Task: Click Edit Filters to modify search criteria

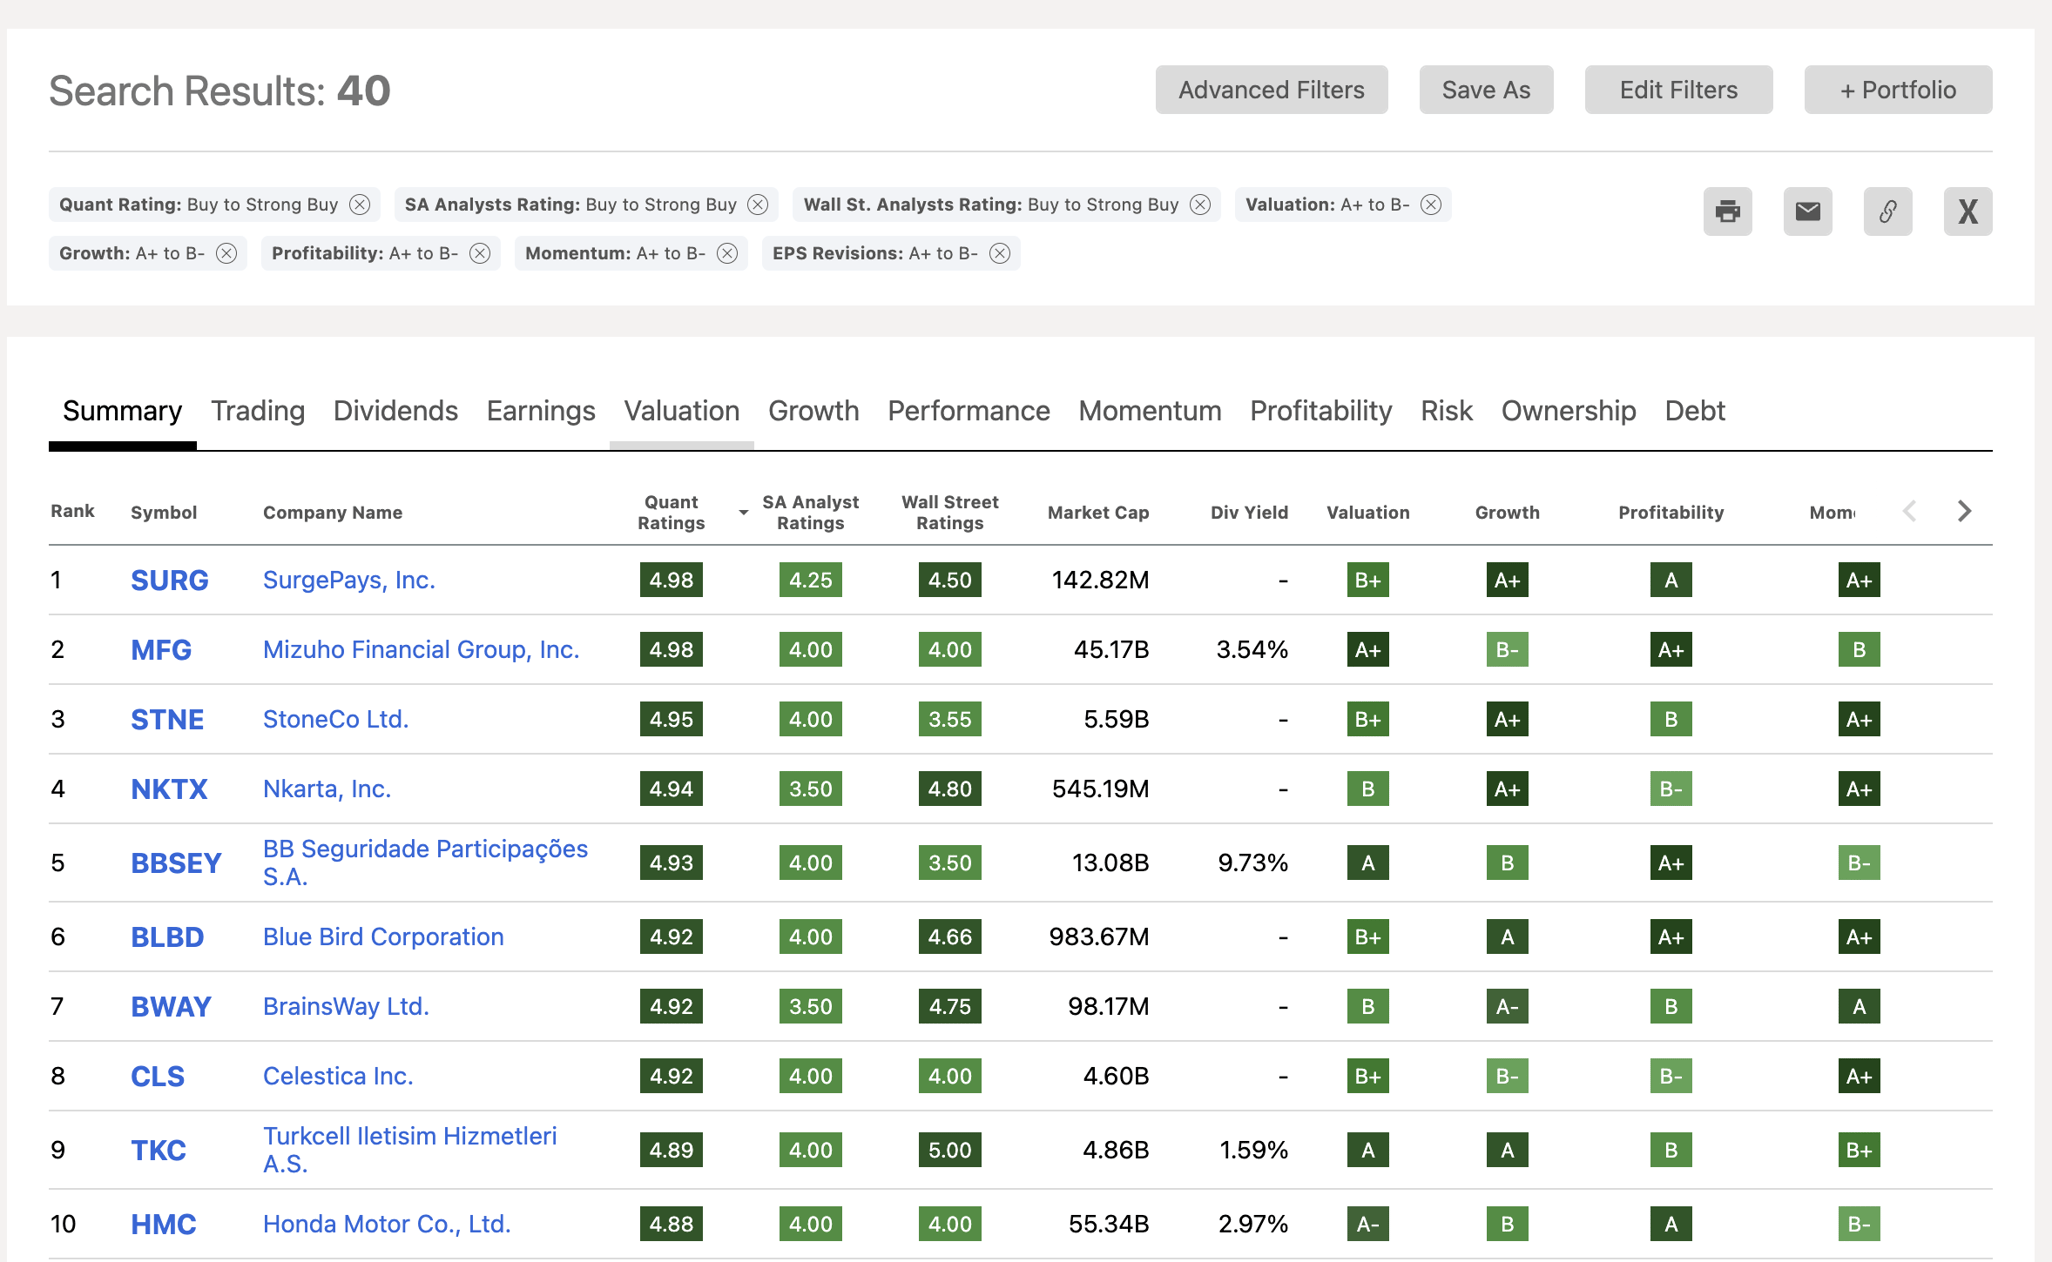Action: coord(1678,89)
